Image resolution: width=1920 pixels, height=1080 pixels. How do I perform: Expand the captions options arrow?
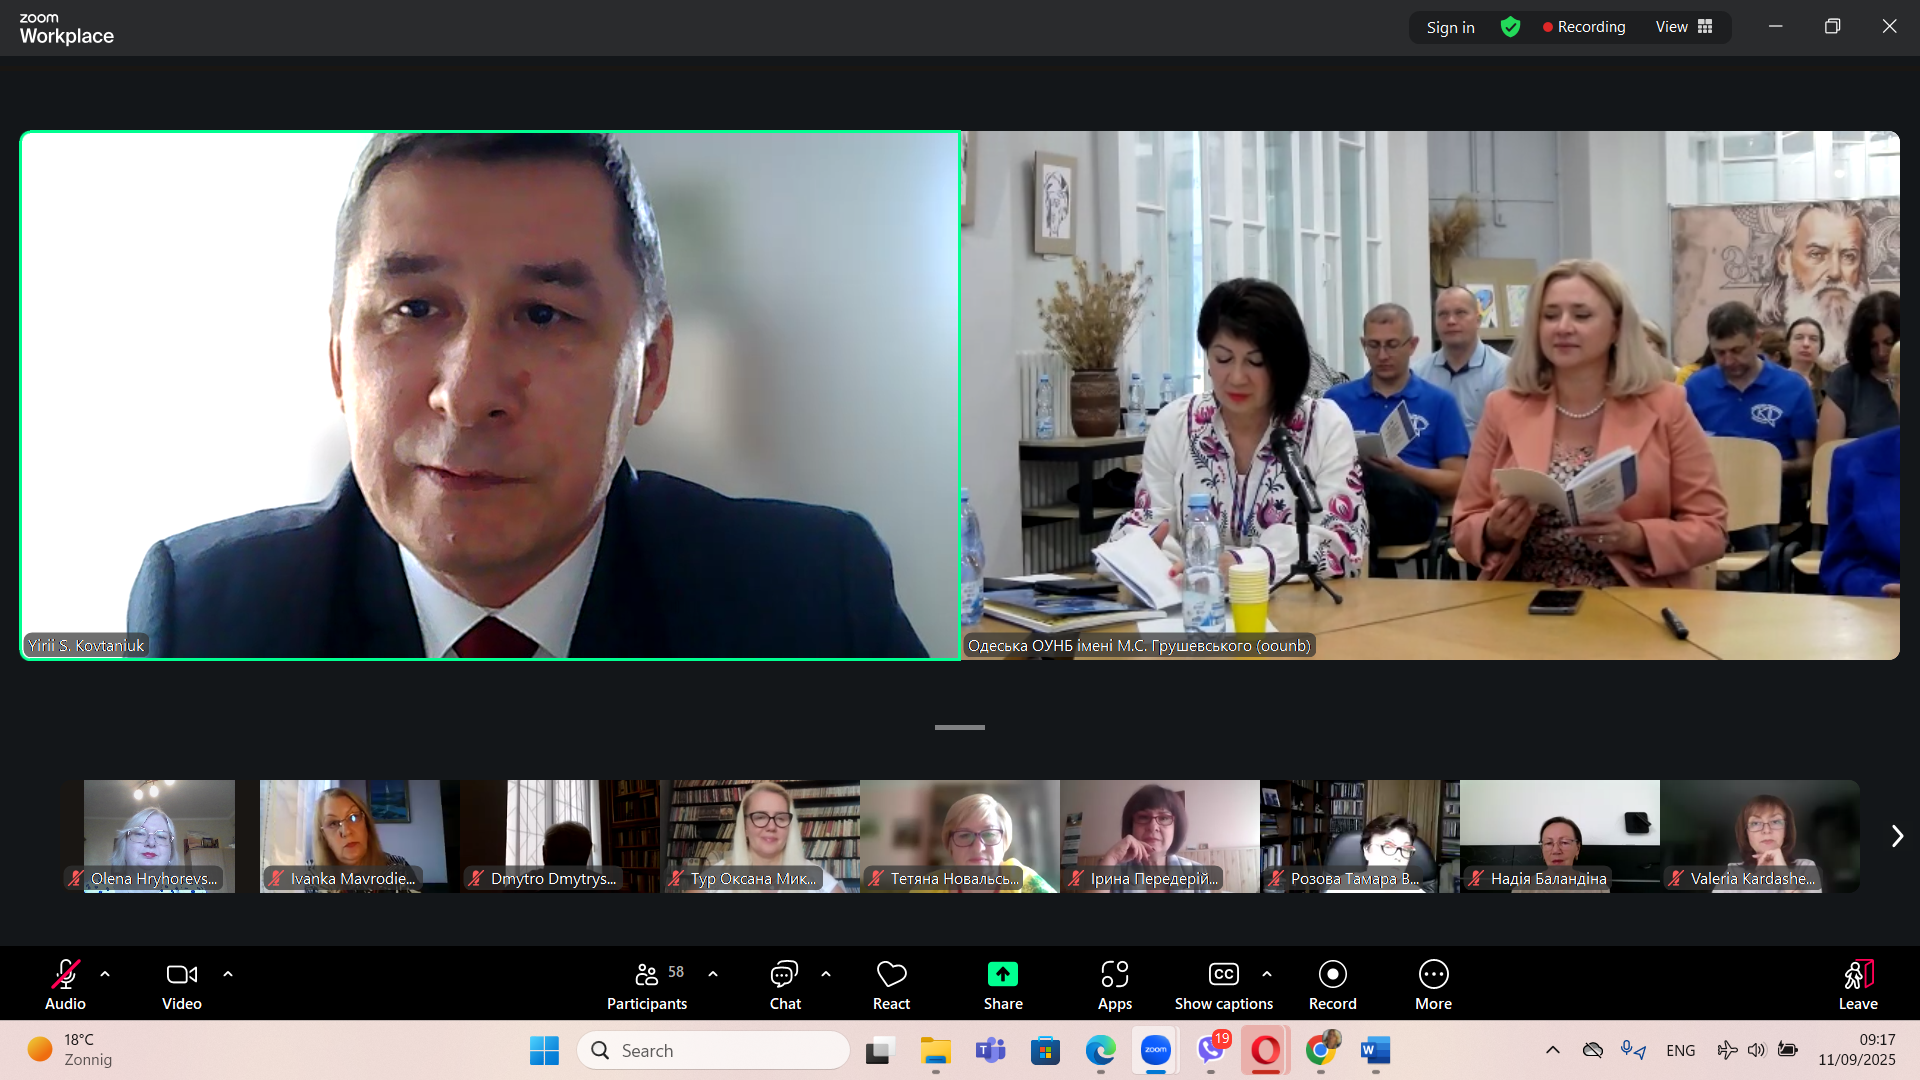pyautogui.click(x=1267, y=973)
